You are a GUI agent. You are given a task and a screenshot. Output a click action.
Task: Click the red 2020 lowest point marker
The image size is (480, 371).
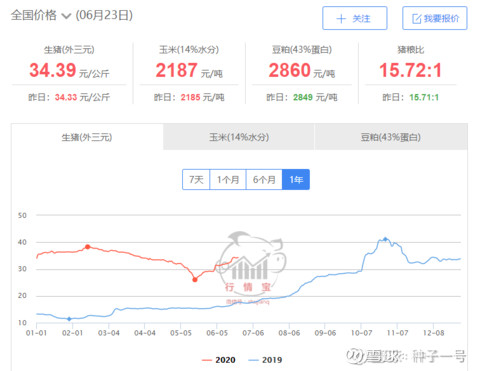[195, 280]
